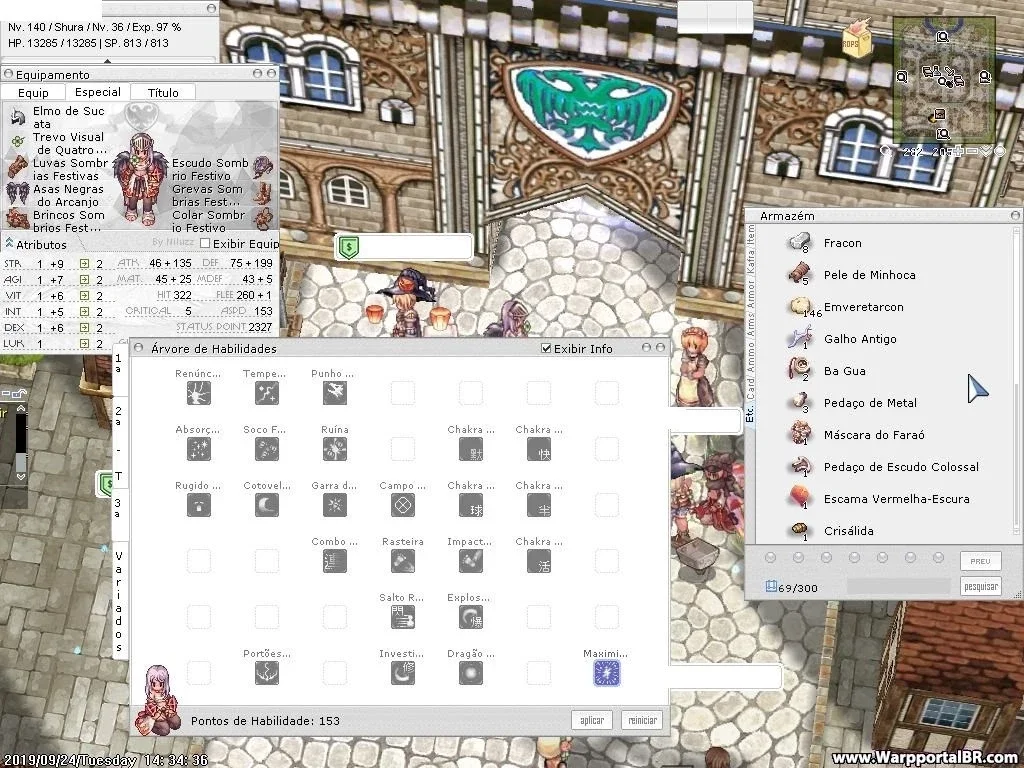Increase STR with its arrow button
1024x768 pixels.
point(84,263)
